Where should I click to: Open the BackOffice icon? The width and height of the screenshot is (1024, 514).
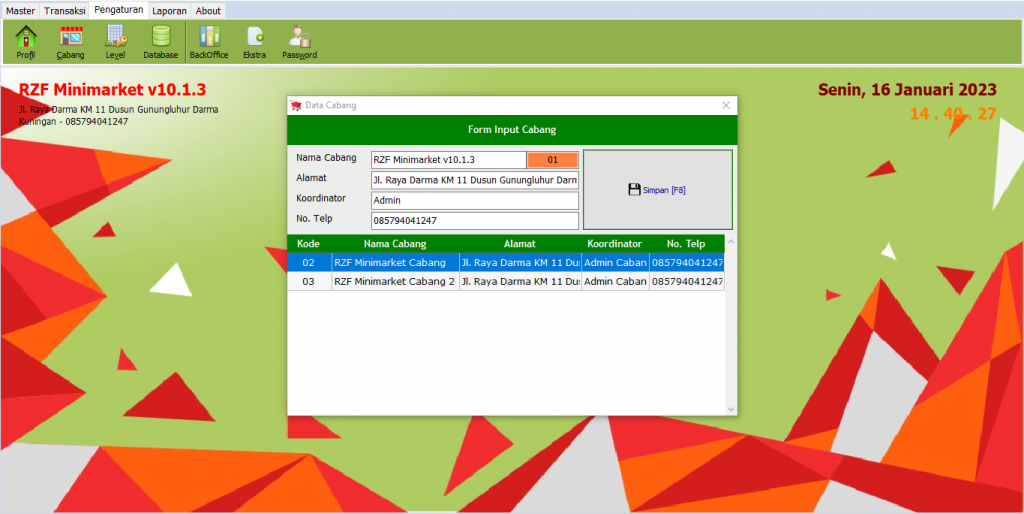[209, 42]
